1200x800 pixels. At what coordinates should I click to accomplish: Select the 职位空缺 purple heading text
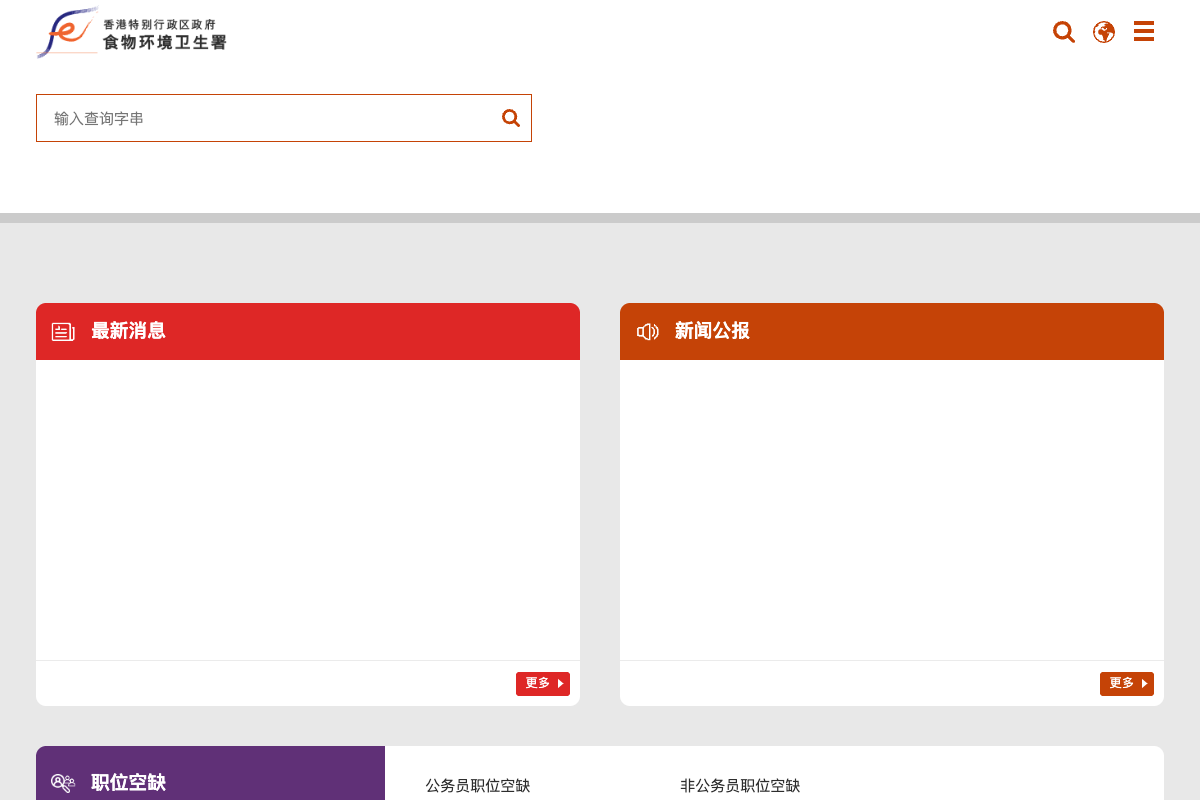(128, 783)
